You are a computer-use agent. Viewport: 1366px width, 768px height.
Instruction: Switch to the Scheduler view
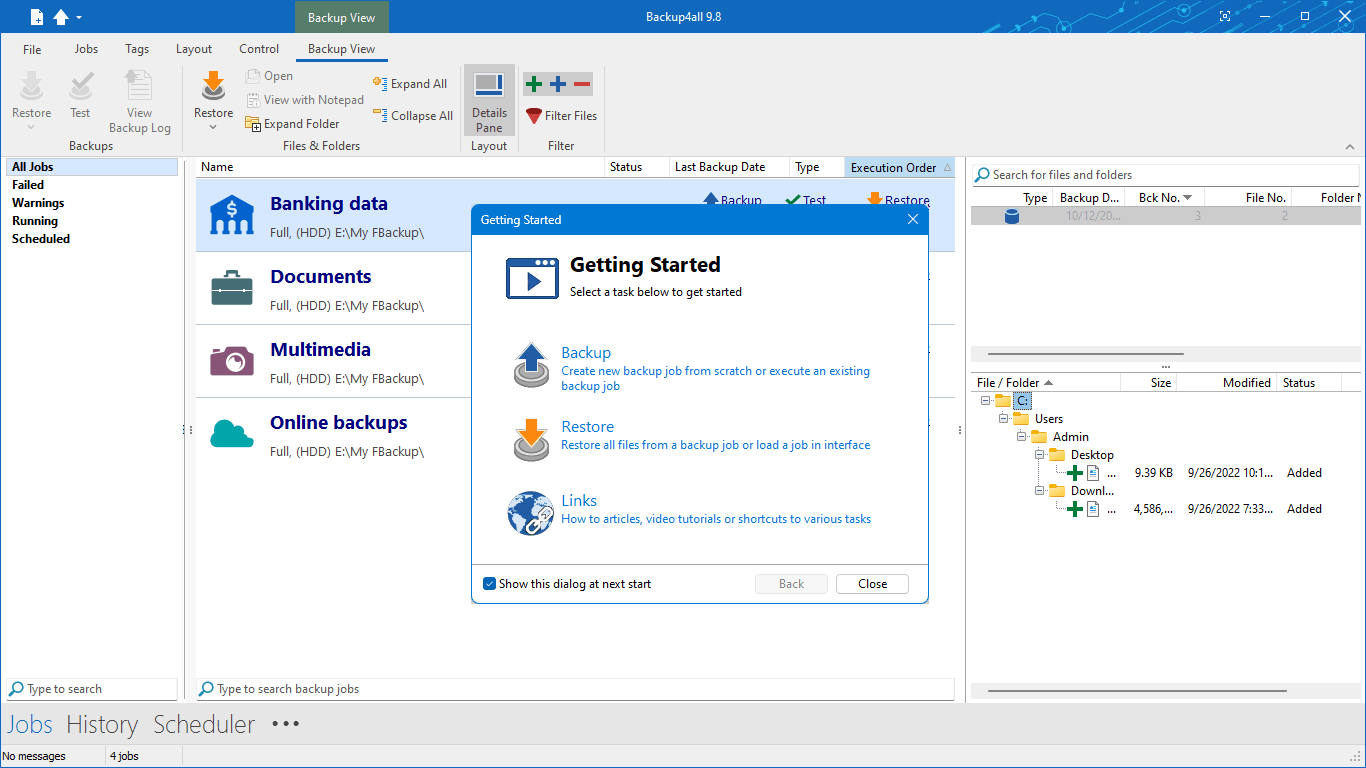pyautogui.click(x=204, y=725)
